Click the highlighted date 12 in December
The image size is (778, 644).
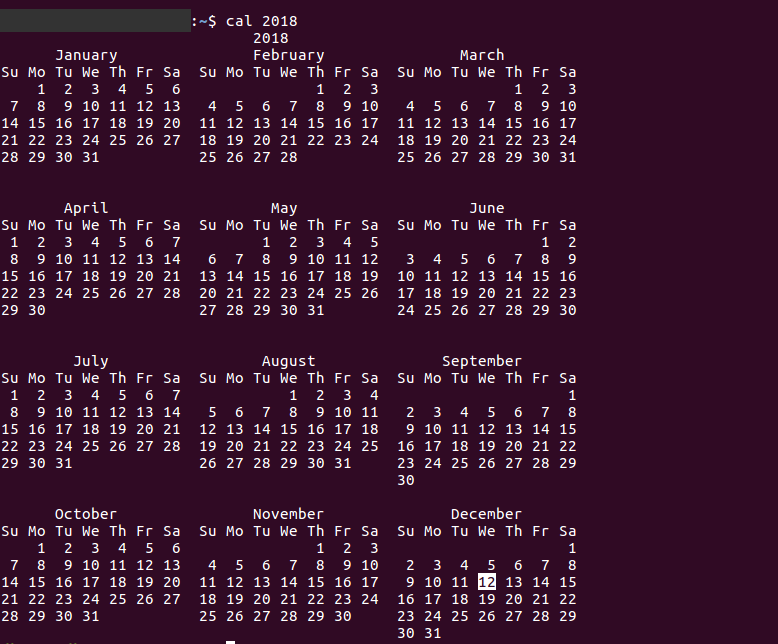[487, 582]
